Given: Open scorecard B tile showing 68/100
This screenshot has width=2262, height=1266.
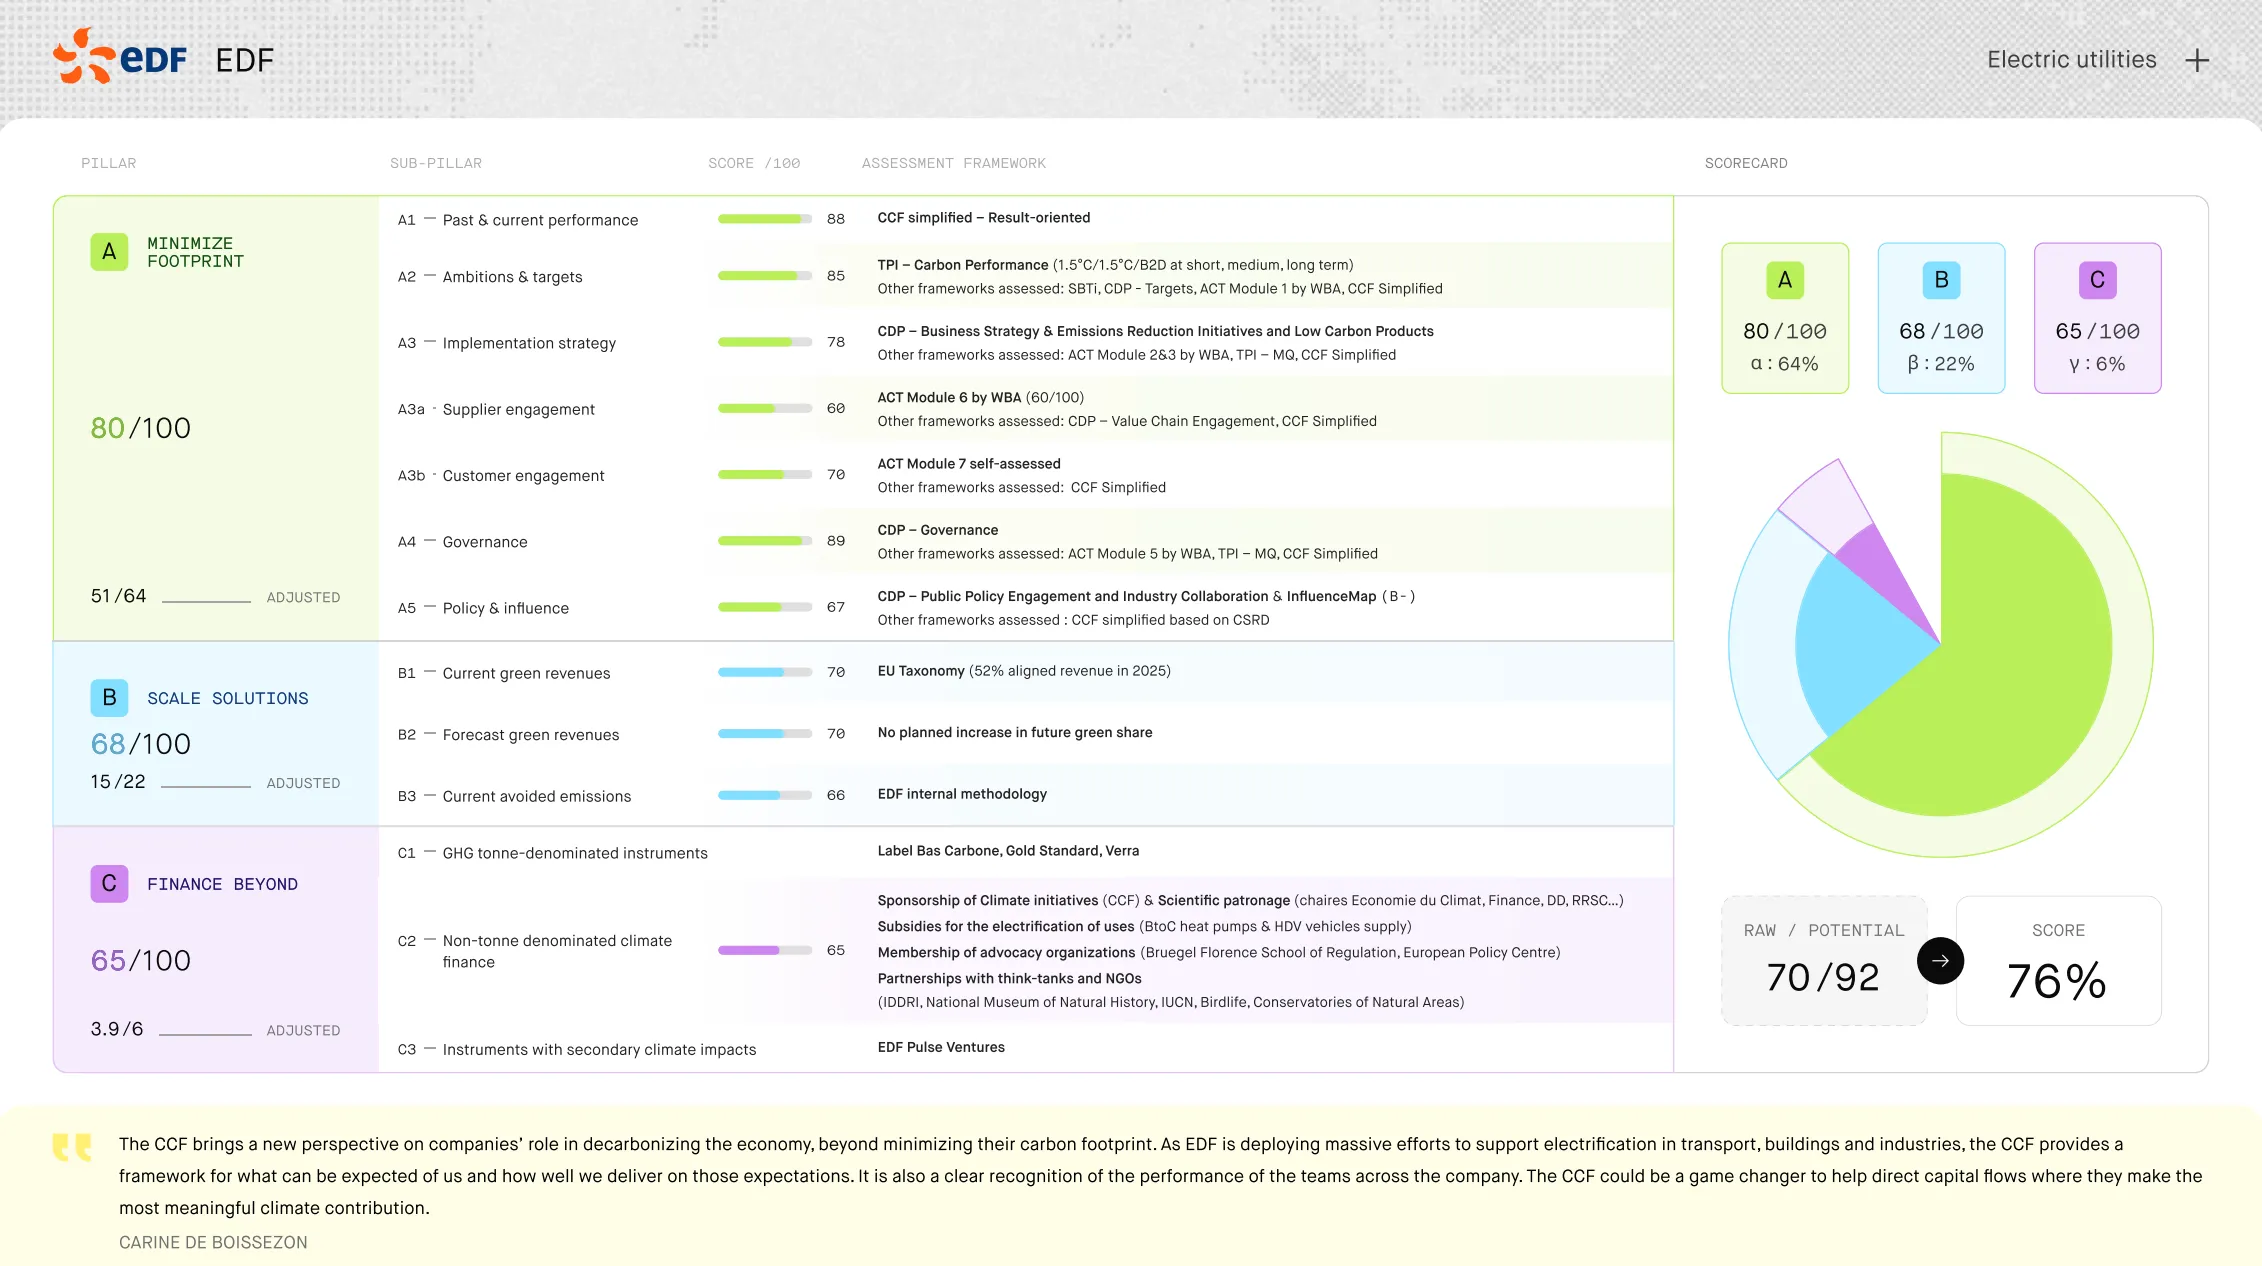Looking at the screenshot, I should [1941, 318].
